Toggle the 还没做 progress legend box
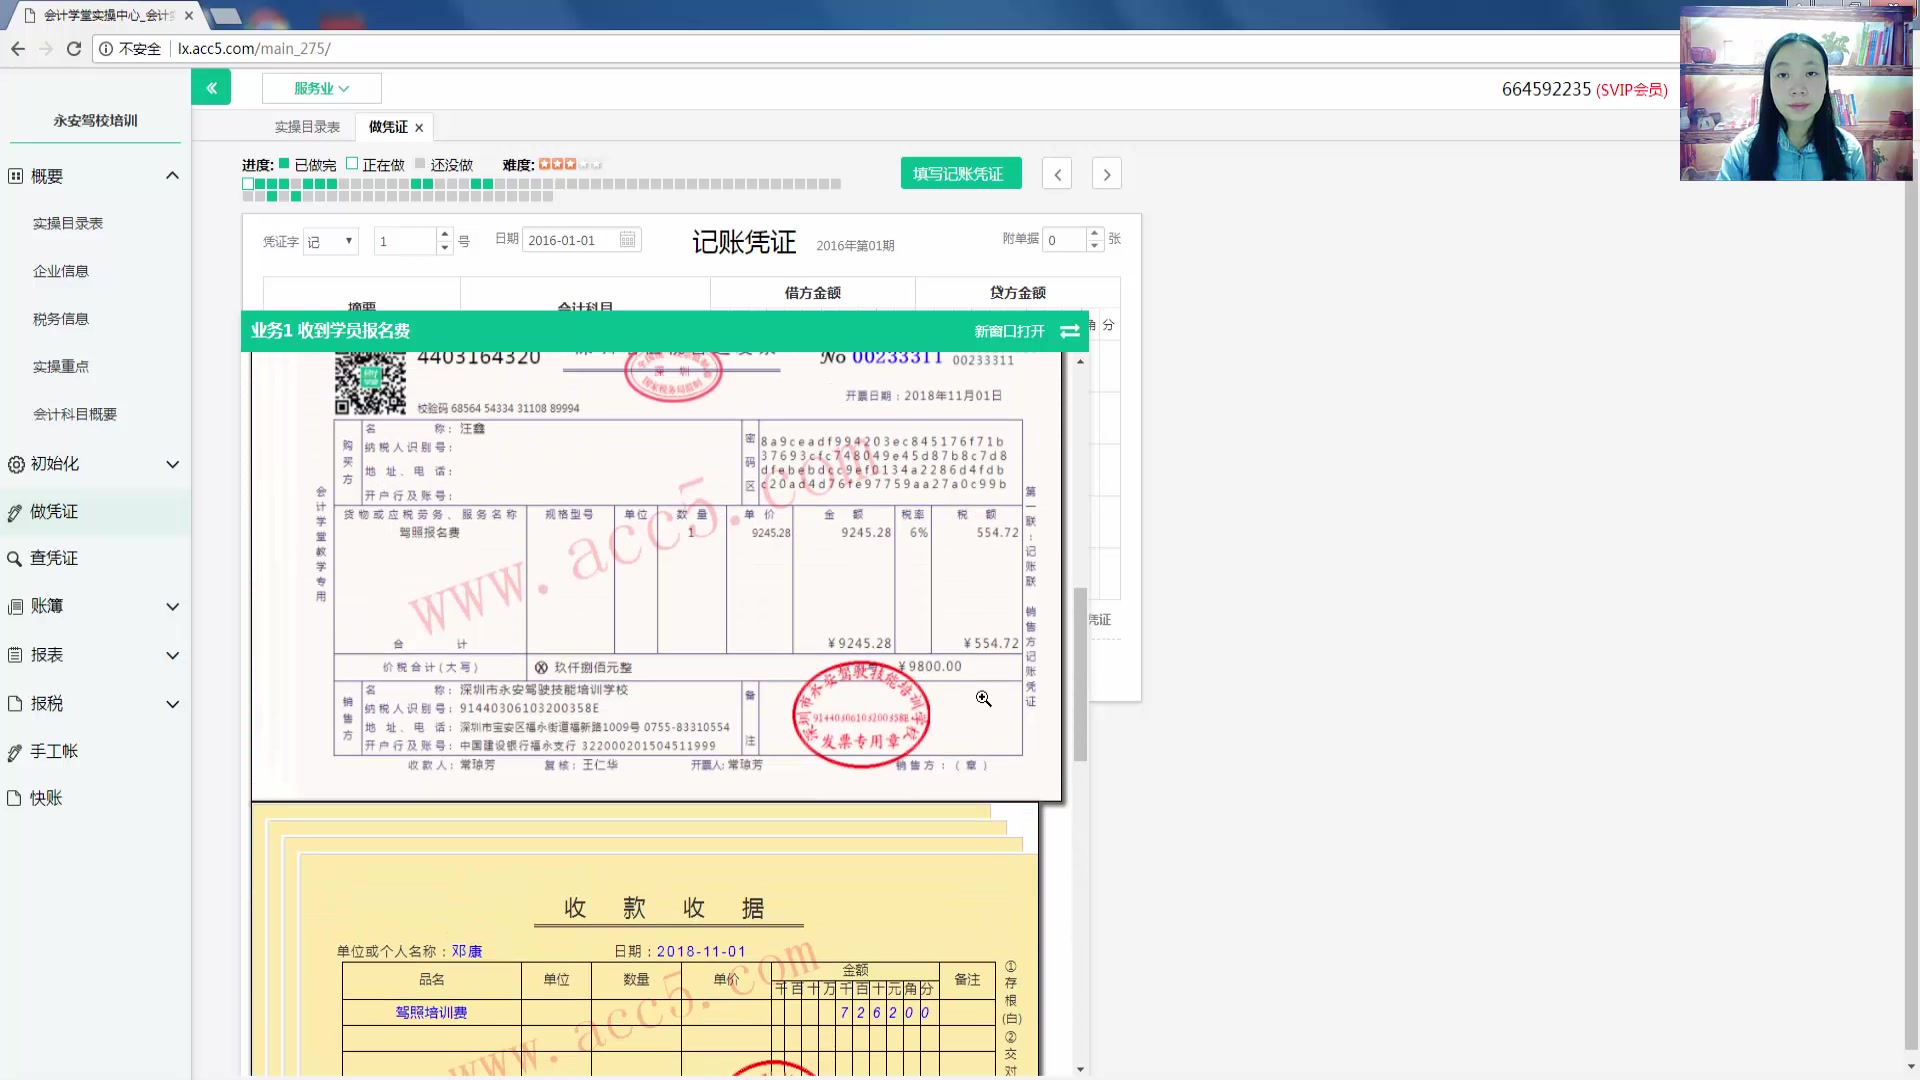This screenshot has width=1920, height=1080. pos(420,164)
